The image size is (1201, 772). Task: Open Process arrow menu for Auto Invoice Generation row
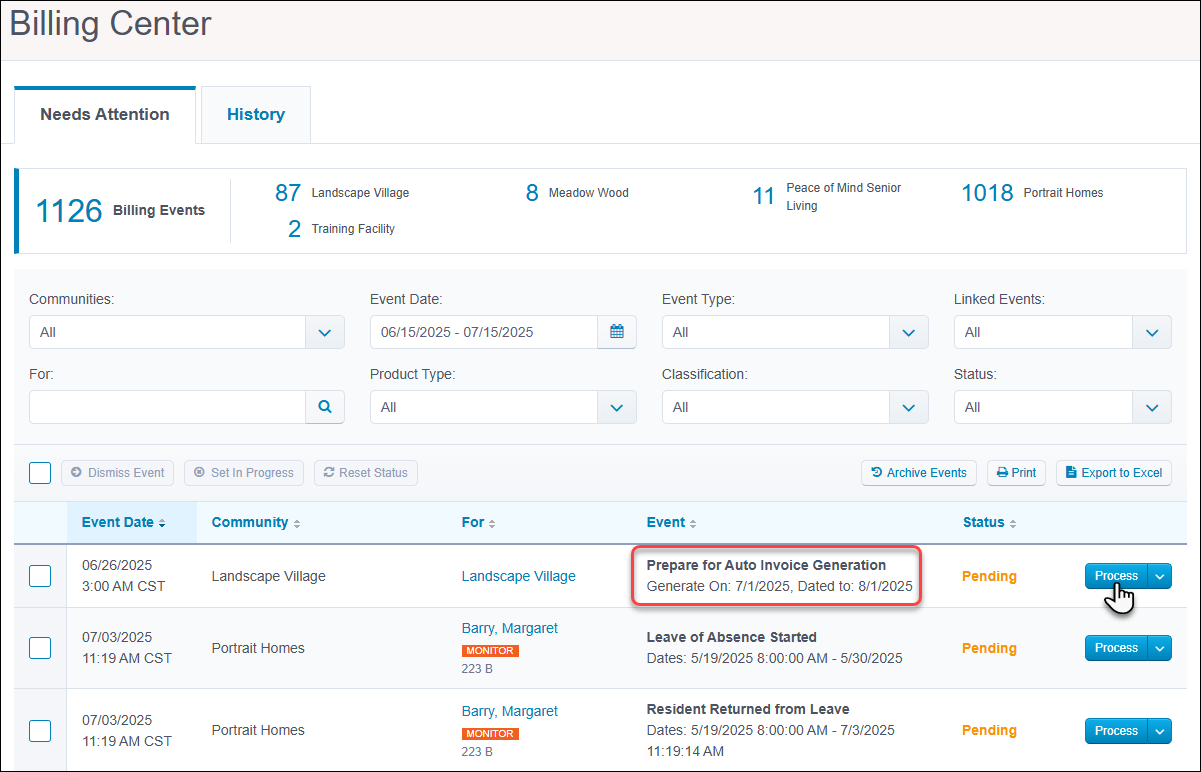[x=1160, y=576]
